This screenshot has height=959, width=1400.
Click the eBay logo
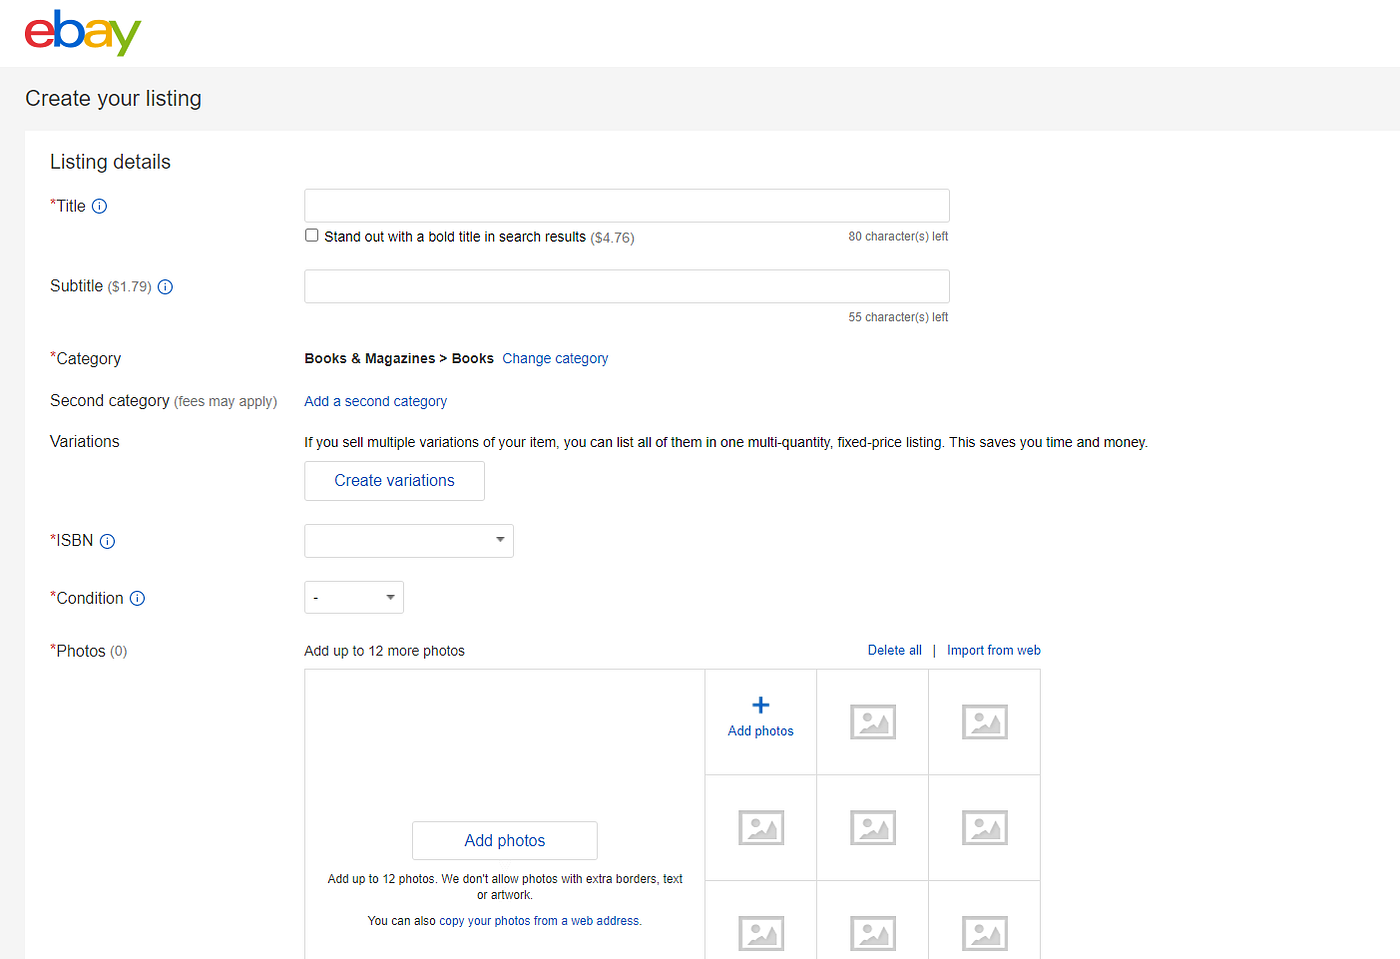(83, 33)
